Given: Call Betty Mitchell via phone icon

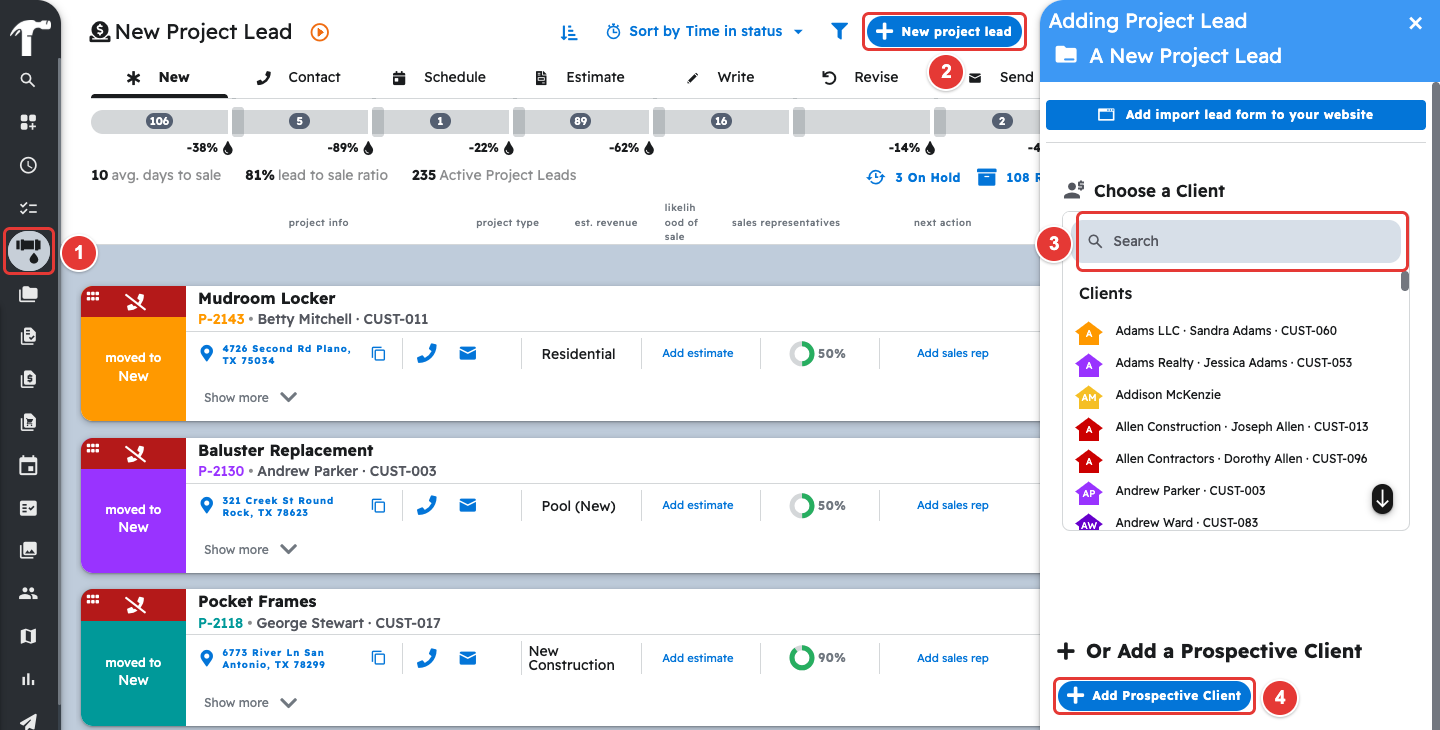Looking at the screenshot, I should point(427,353).
